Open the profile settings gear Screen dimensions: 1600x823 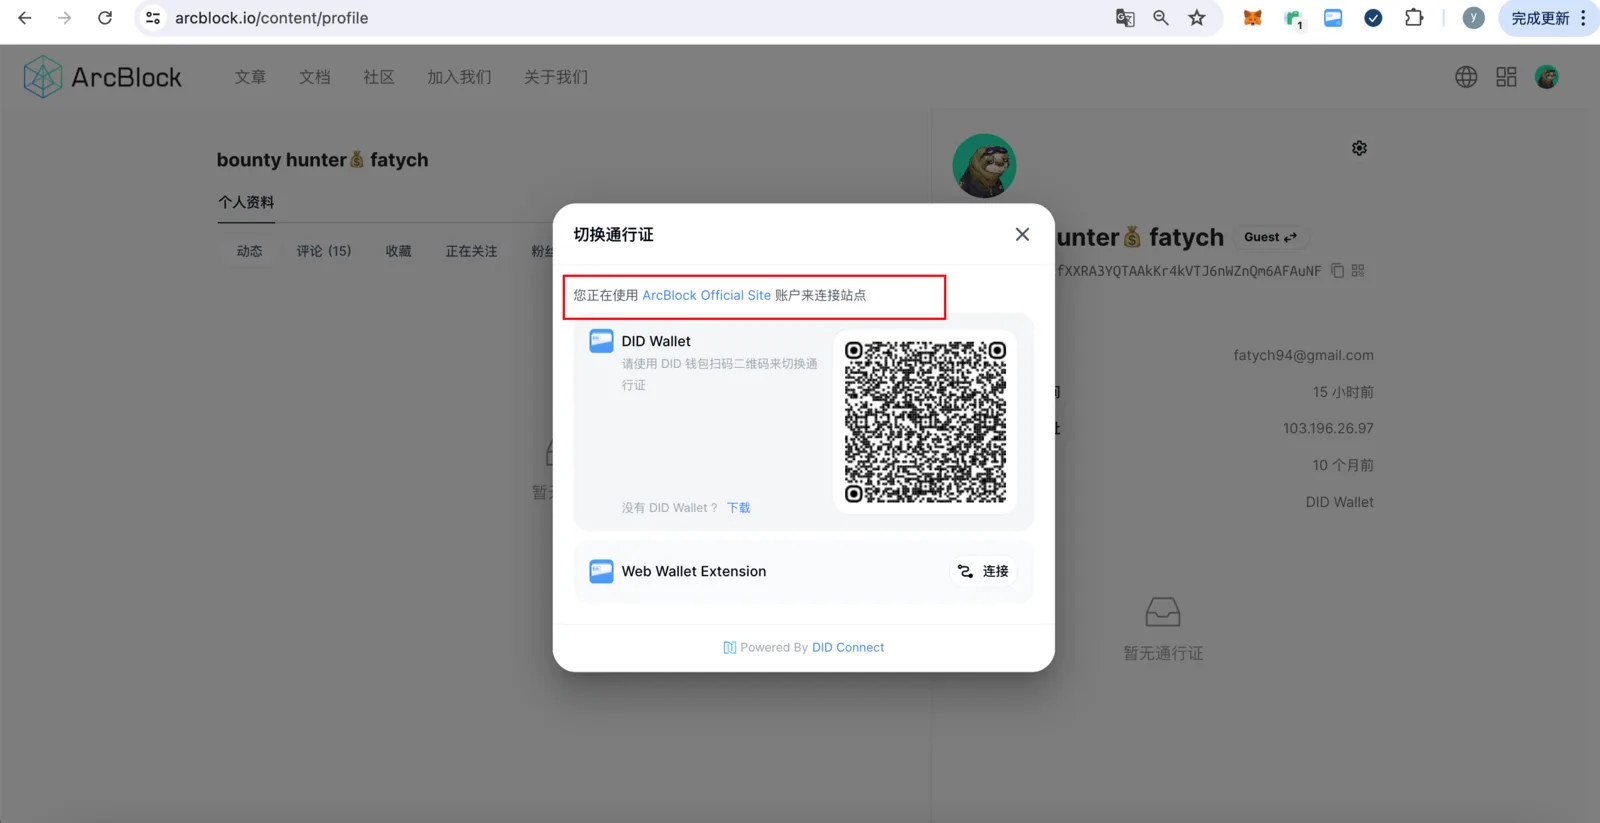pyautogui.click(x=1359, y=148)
